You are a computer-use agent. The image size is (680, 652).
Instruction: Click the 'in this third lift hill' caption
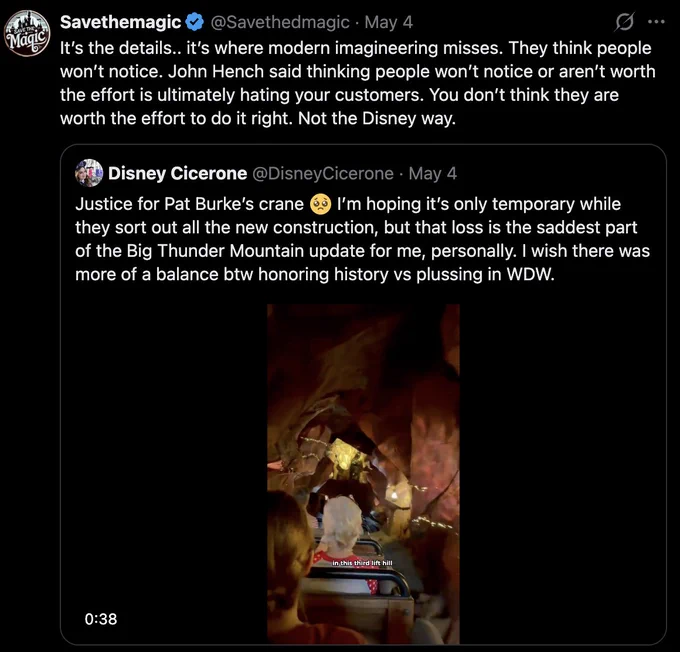point(362,563)
